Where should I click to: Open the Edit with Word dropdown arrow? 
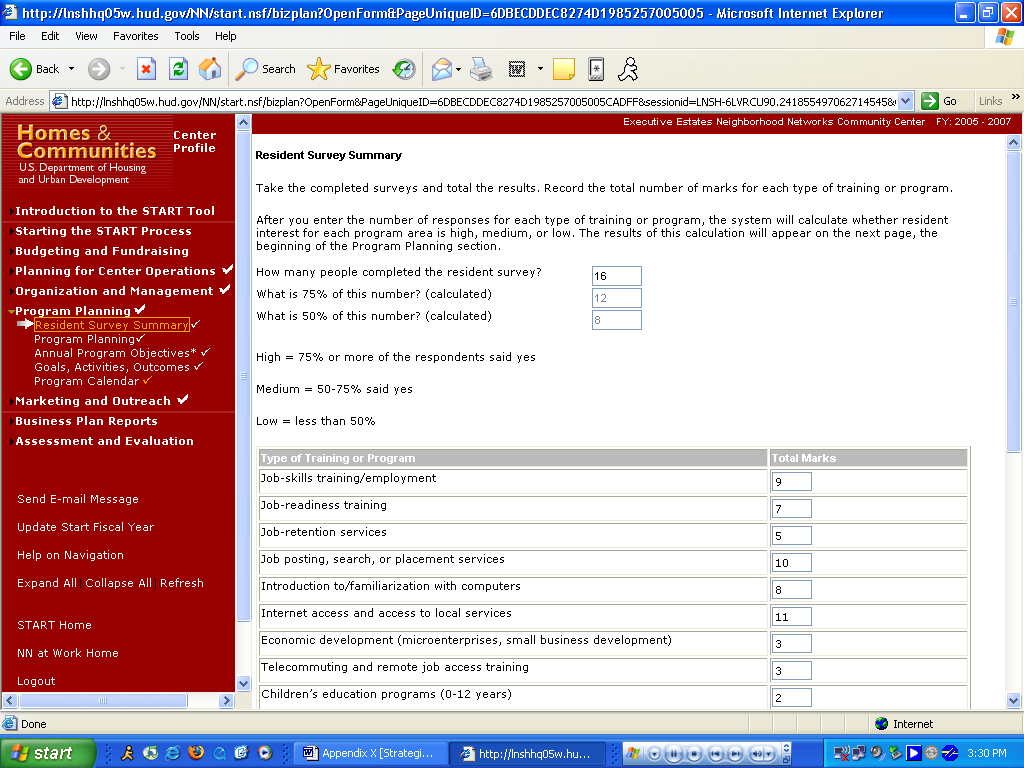pos(540,69)
